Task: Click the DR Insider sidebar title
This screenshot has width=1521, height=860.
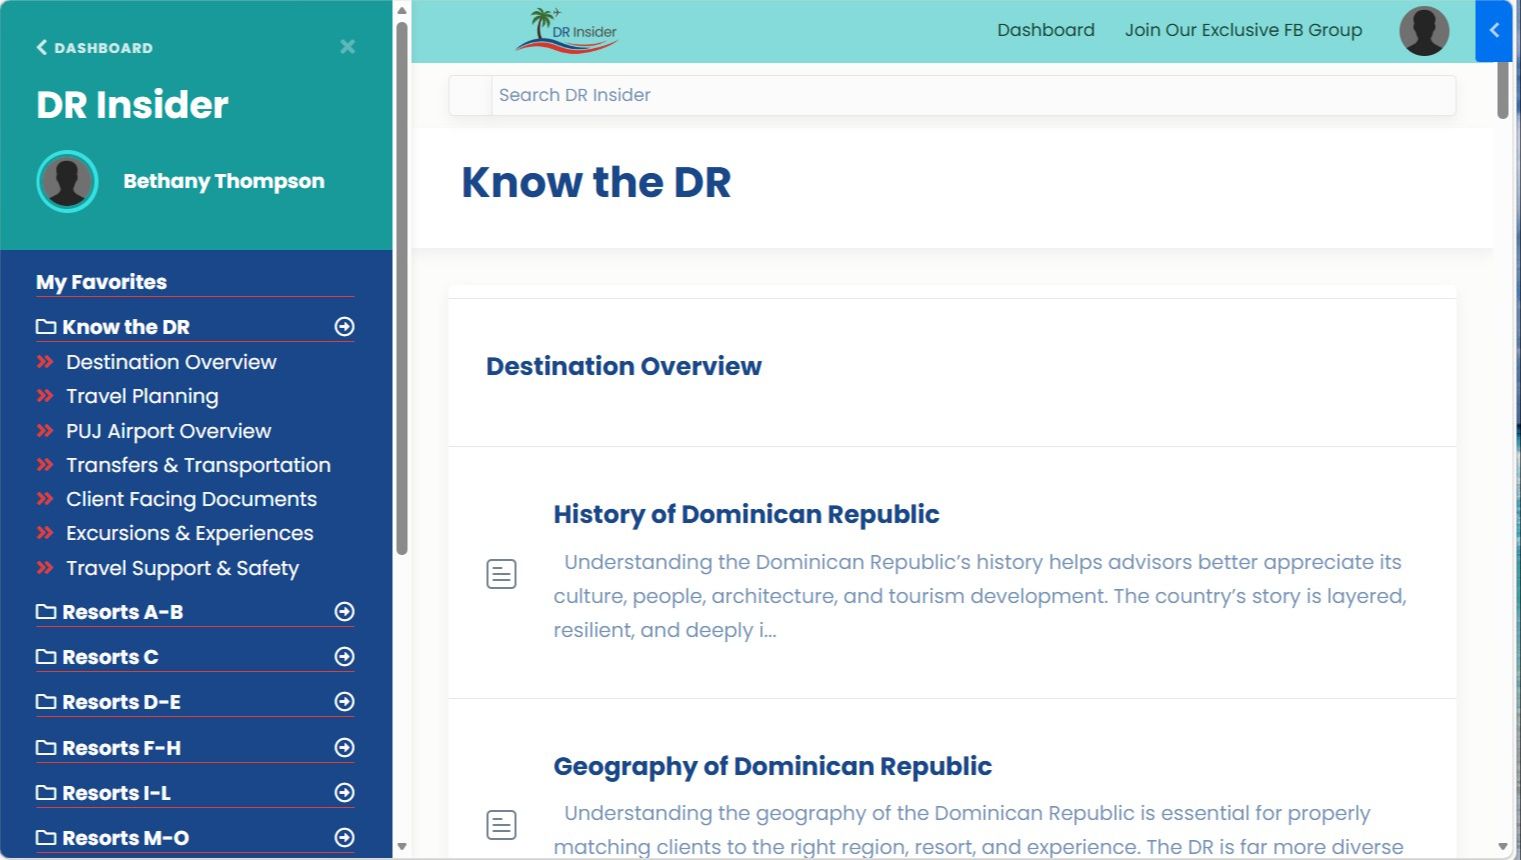Action: pyautogui.click(x=132, y=105)
